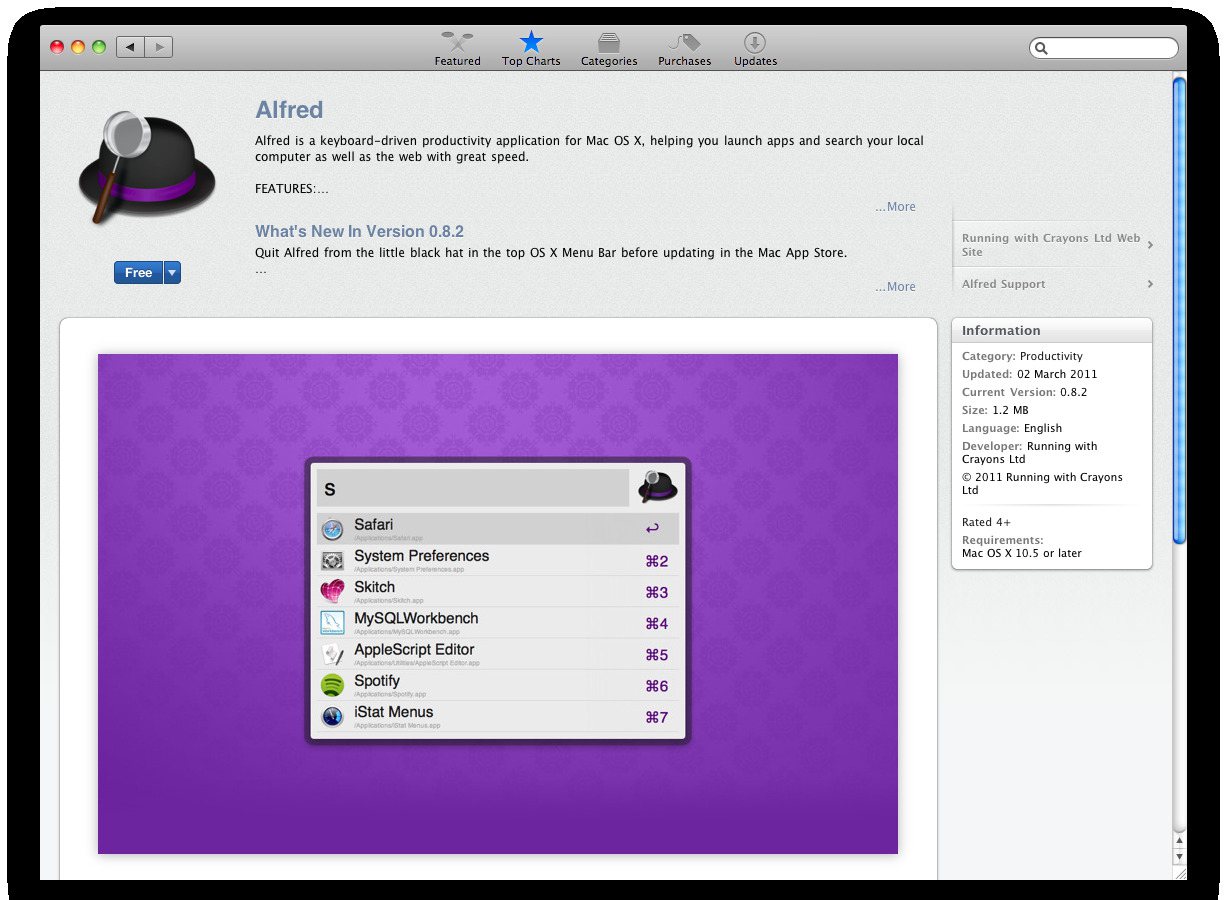Screen dimensions: 1227x900
Task: Open the Alfred Support link
Action: 1003,284
